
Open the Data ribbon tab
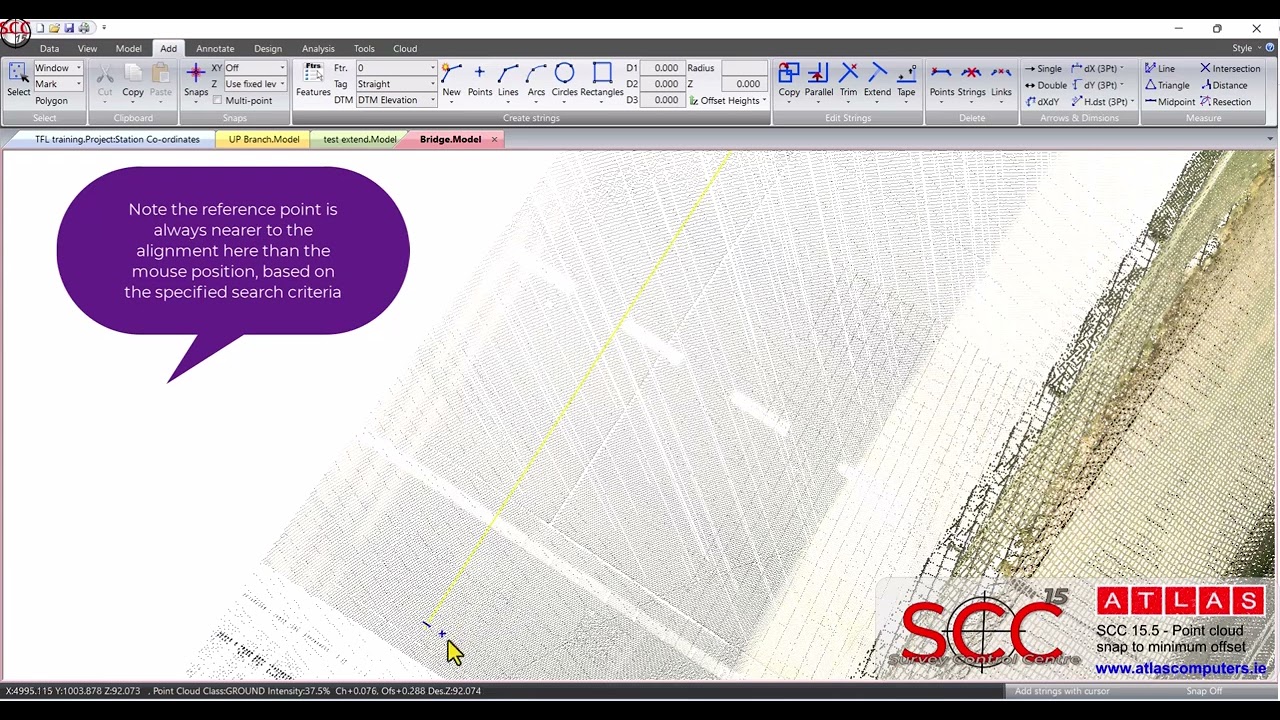(x=49, y=48)
